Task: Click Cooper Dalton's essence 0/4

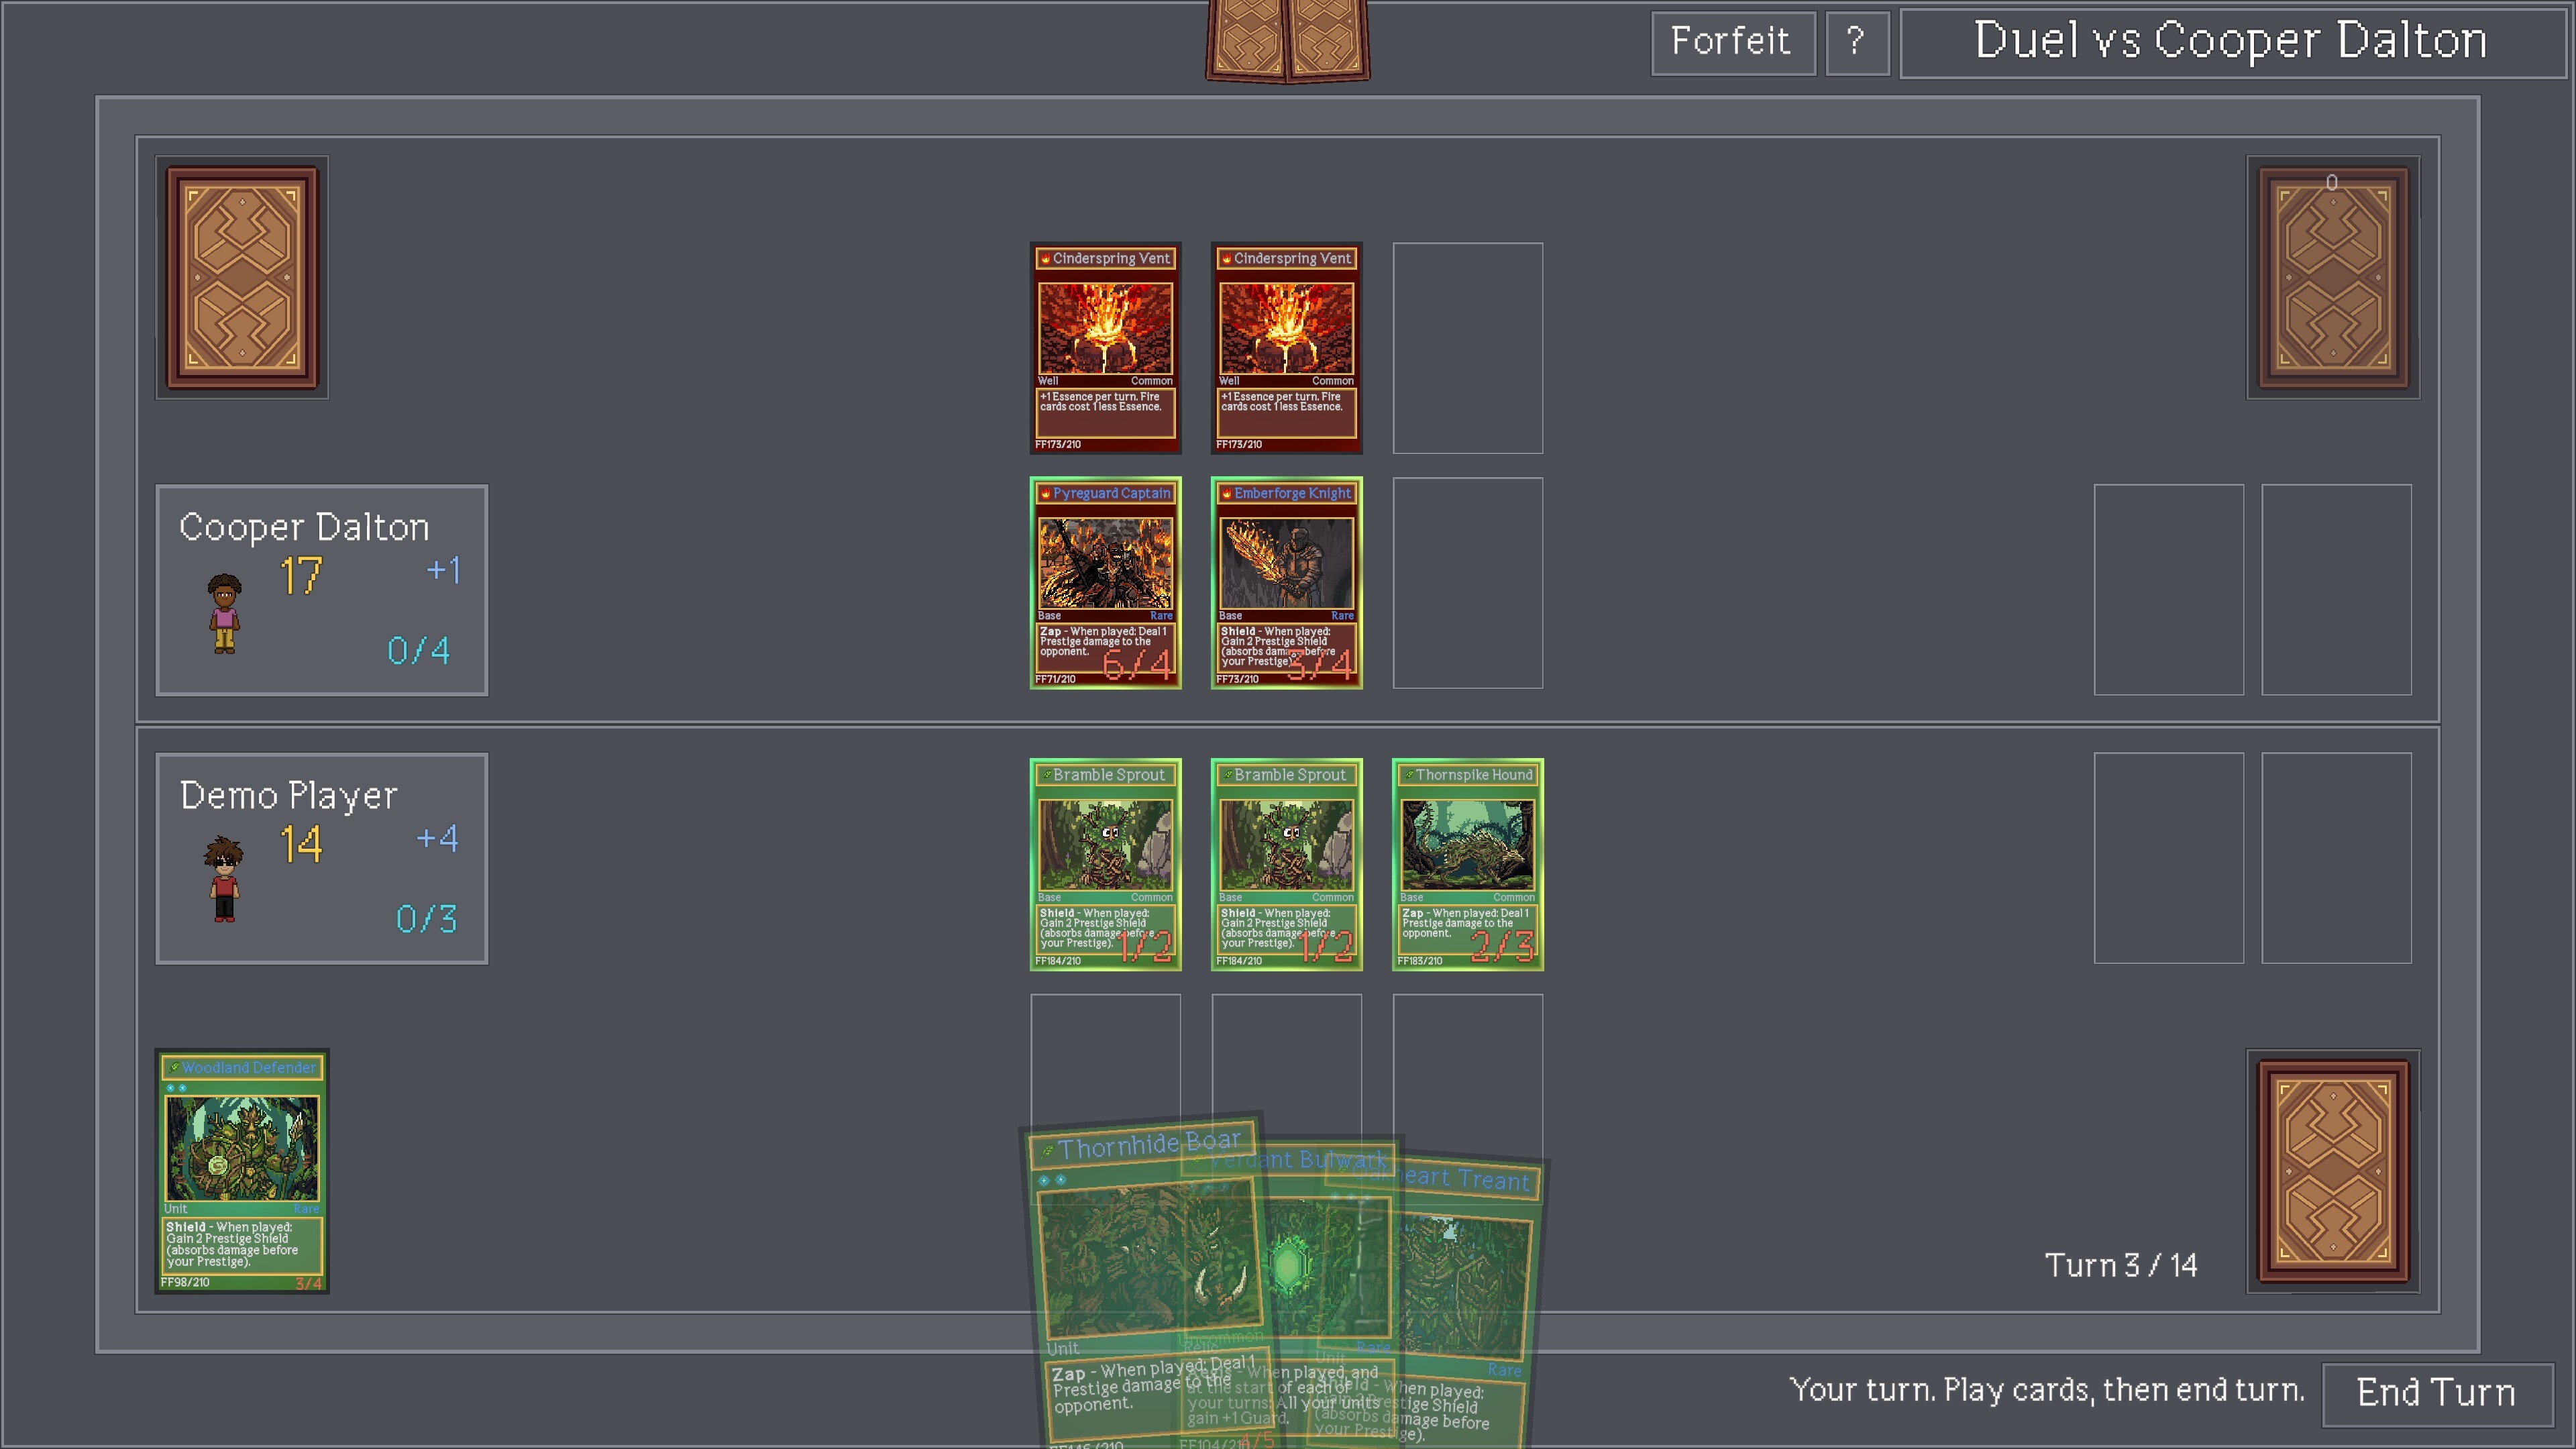Action: [x=418, y=651]
